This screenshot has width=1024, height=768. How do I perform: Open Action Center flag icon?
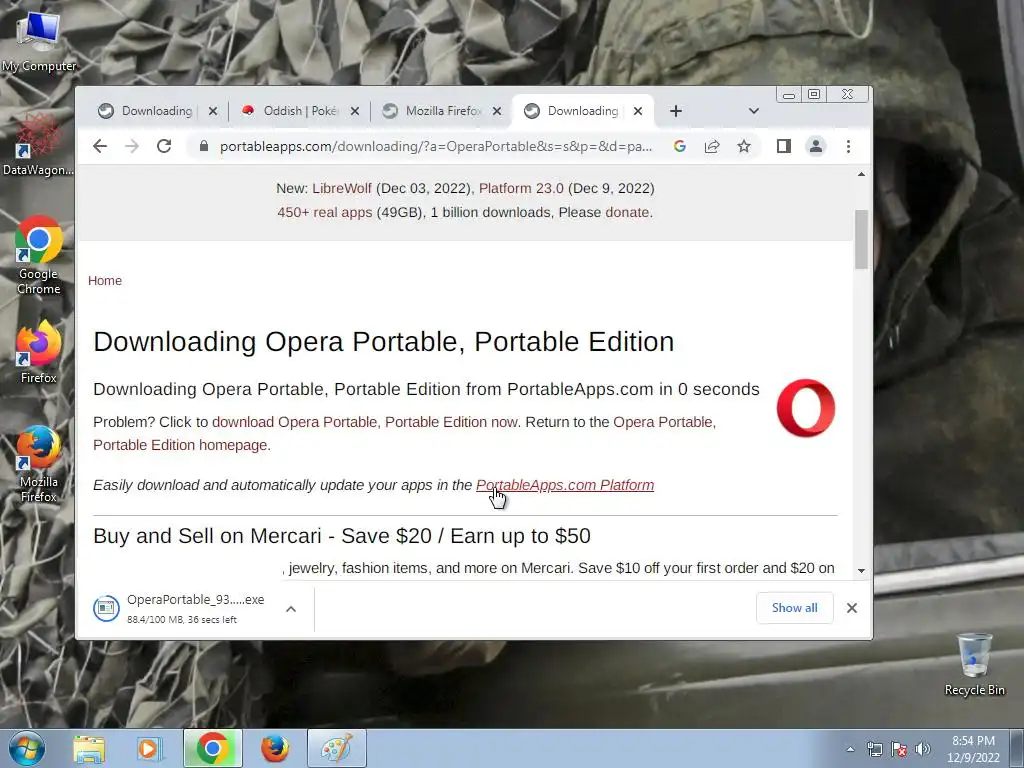point(899,749)
